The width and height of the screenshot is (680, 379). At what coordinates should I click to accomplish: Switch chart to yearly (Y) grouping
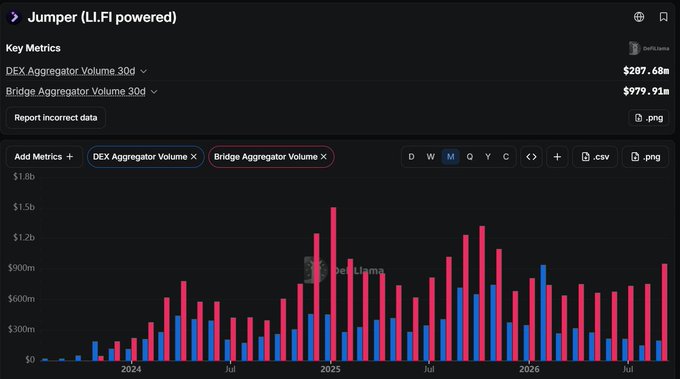pos(488,157)
